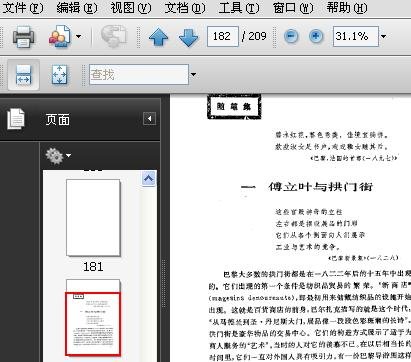Zoom in with the plus button
The image size is (411, 362).
[316, 36]
